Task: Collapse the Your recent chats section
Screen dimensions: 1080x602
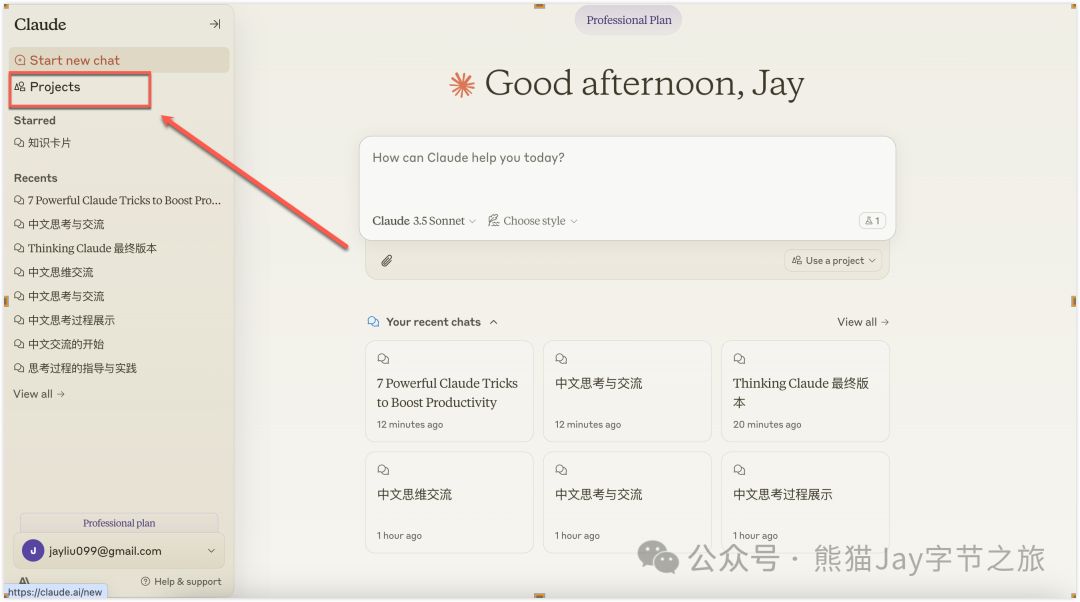Action: pyautogui.click(x=494, y=322)
